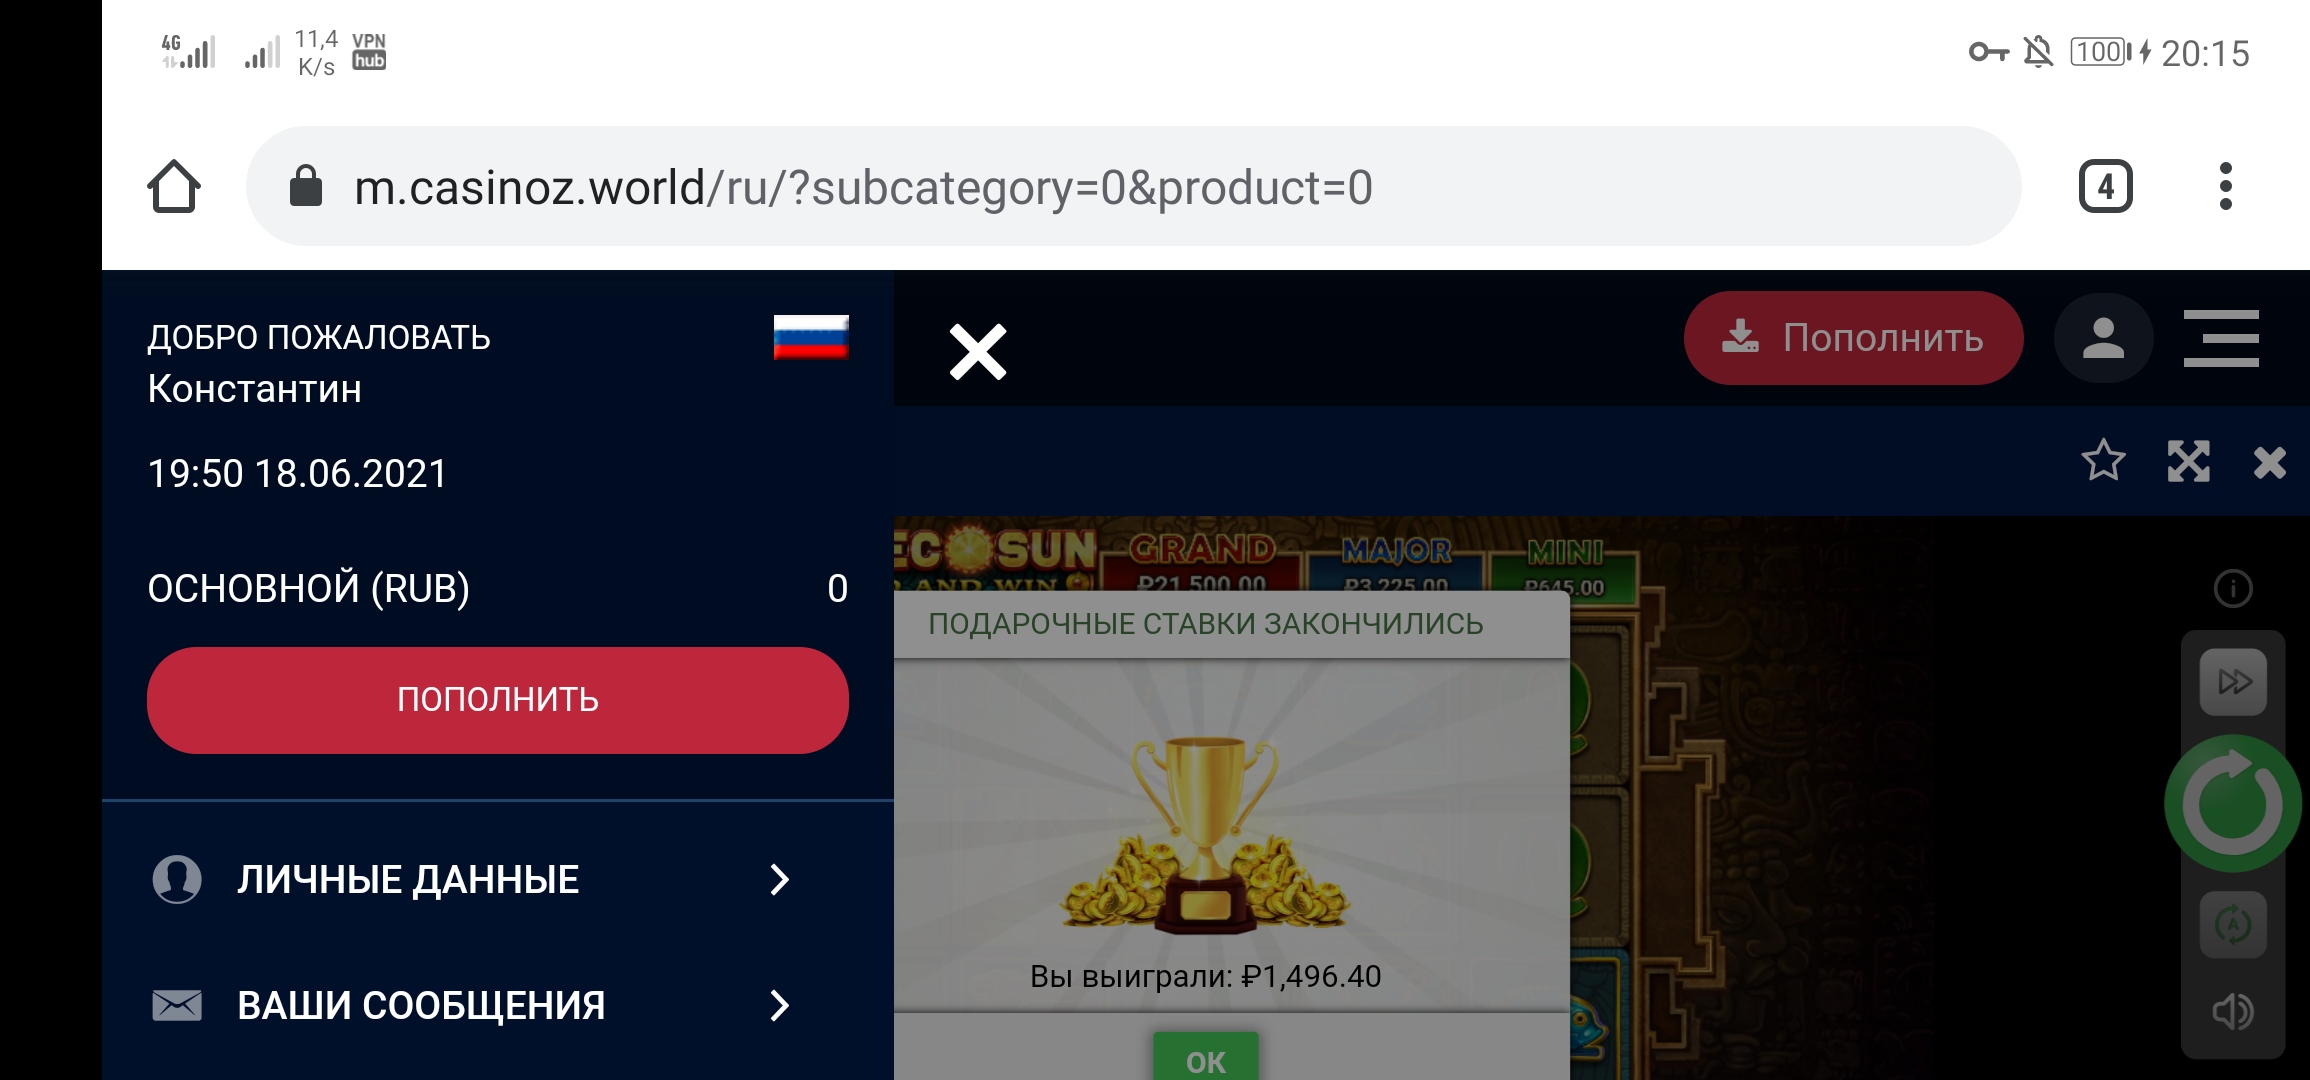The height and width of the screenshot is (1080, 2310).
Task: Select language via Russian flag
Action: (x=811, y=338)
